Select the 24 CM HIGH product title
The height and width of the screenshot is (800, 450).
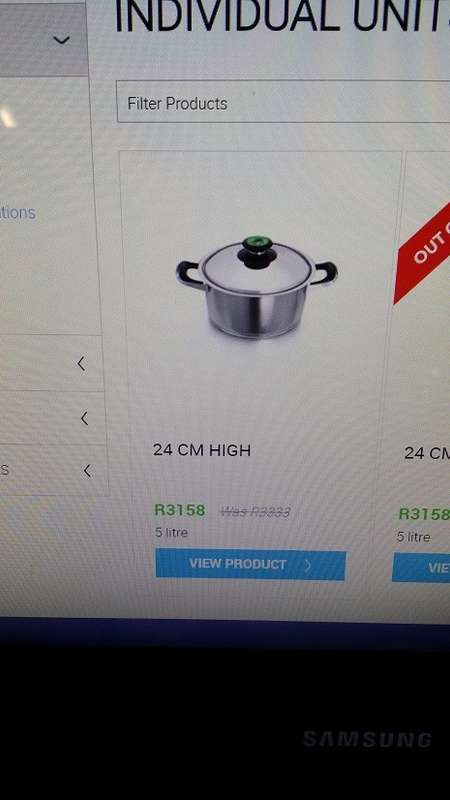[202, 450]
